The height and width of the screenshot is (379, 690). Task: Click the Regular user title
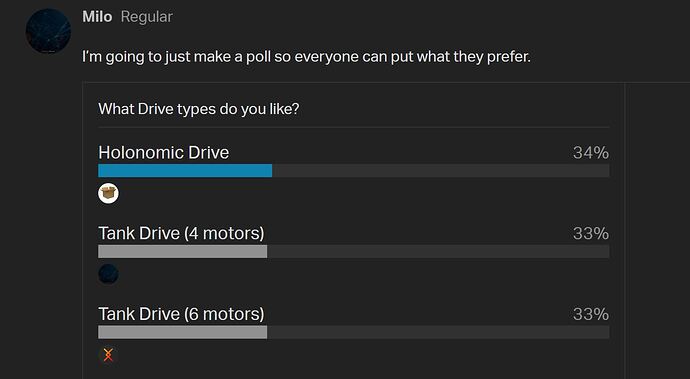(x=147, y=17)
